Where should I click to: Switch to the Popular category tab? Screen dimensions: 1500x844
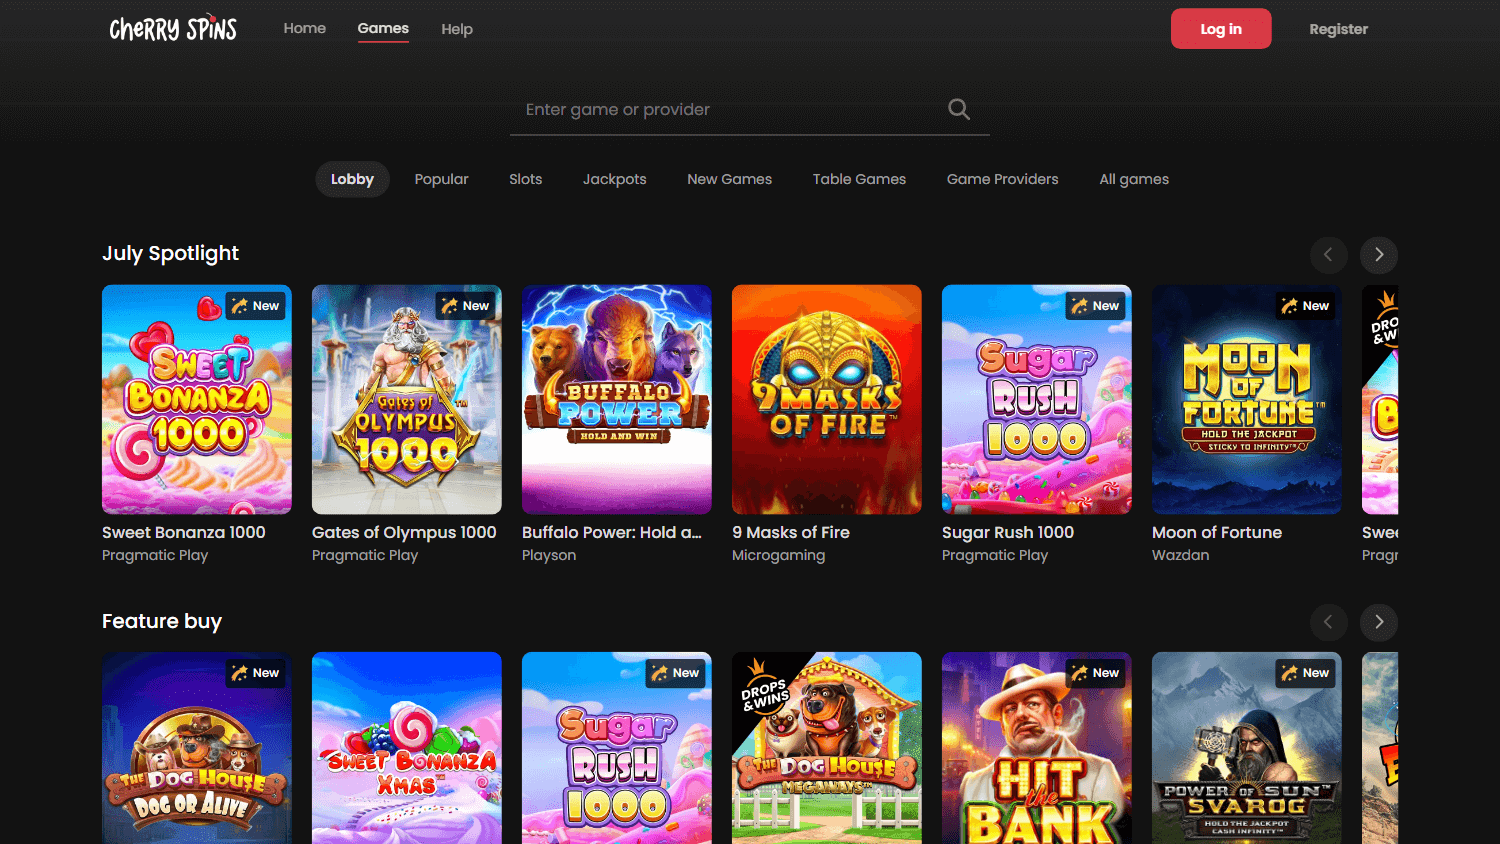[442, 180]
